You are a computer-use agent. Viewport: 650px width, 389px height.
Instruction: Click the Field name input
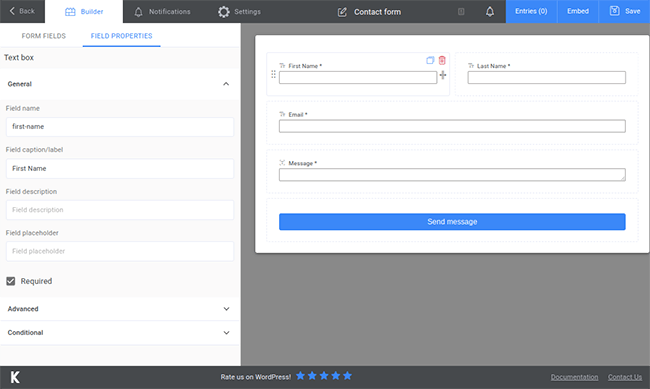pyautogui.click(x=120, y=127)
